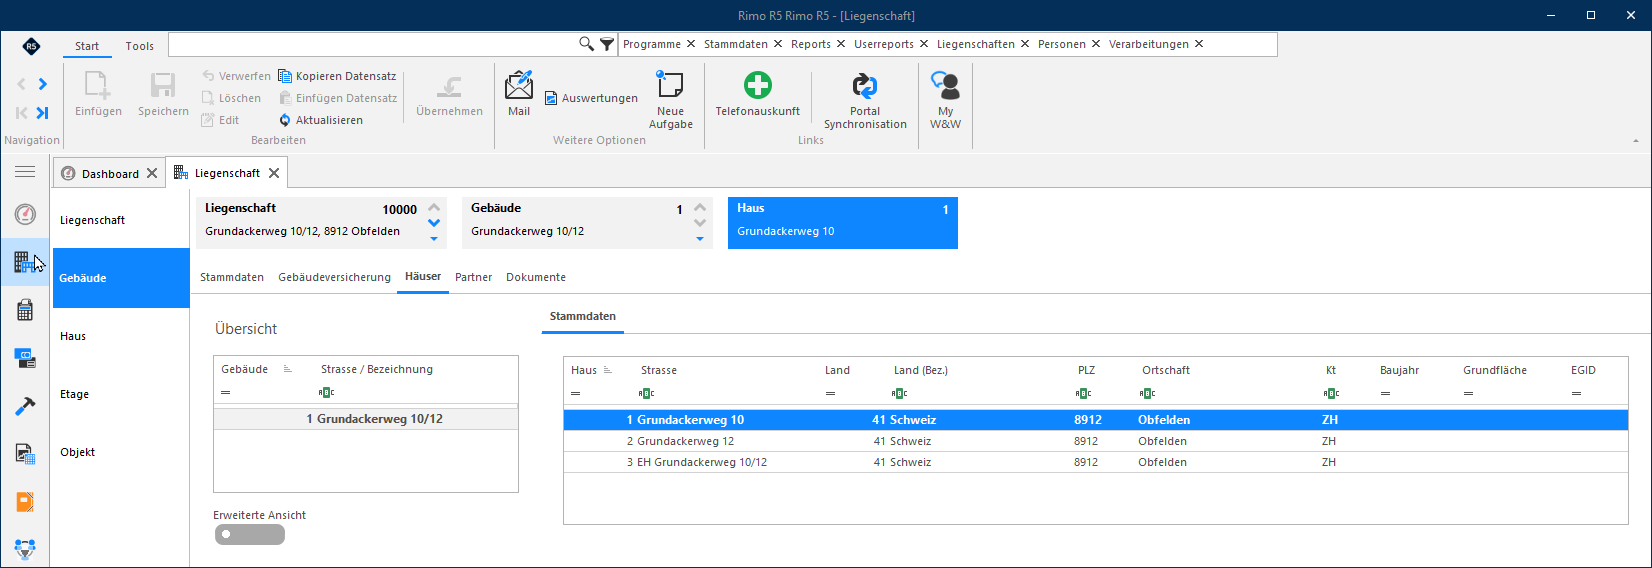
Task: Collapse the ribbon with corner arrow
Action: (x=1636, y=141)
